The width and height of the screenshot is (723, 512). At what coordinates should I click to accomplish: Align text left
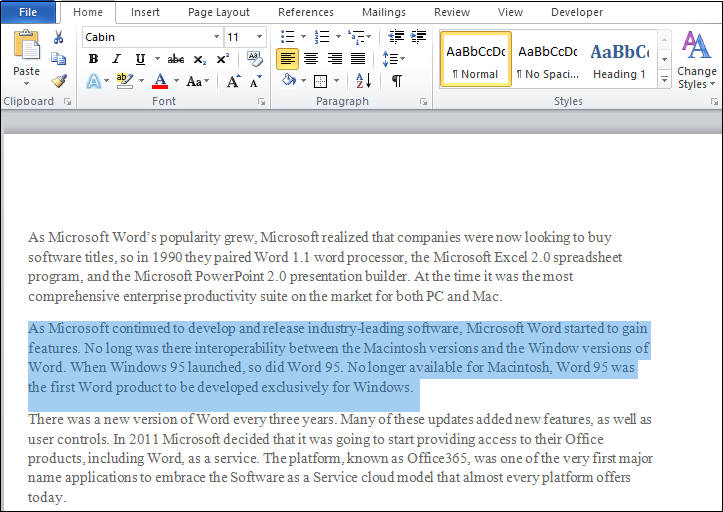click(x=287, y=59)
